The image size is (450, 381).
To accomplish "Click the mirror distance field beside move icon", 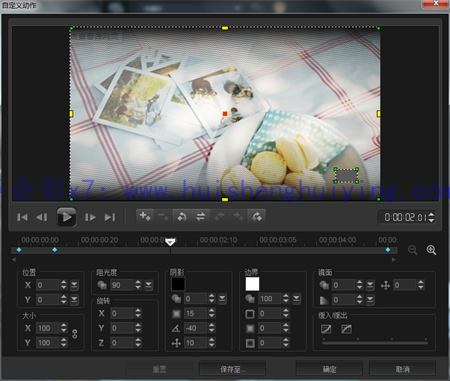I will [x=405, y=285].
